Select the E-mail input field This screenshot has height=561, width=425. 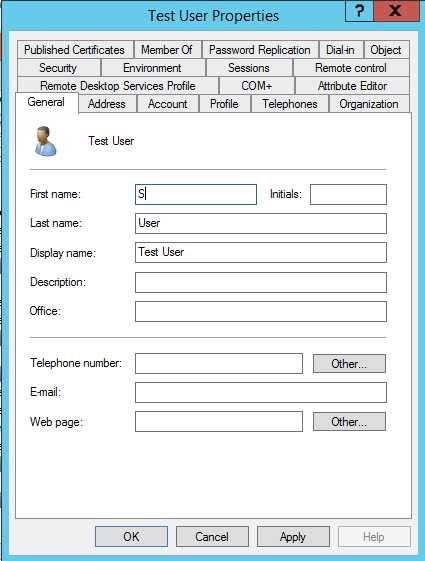pos(261,392)
